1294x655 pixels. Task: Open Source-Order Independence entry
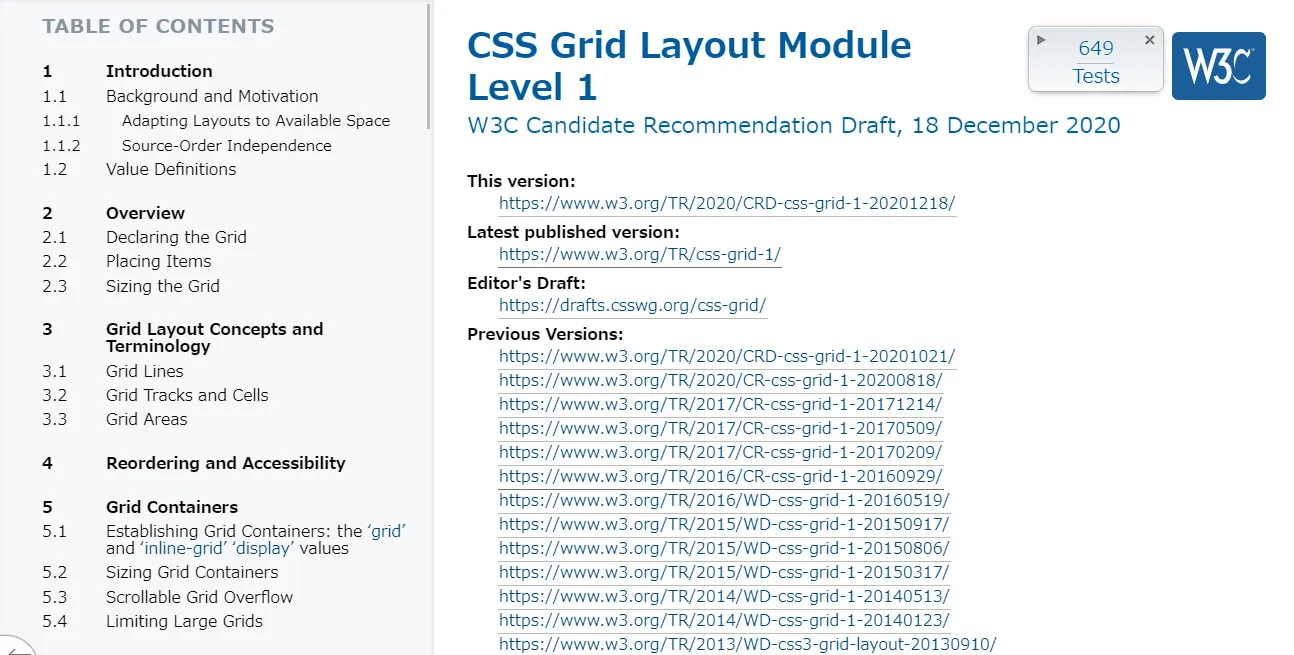(227, 145)
